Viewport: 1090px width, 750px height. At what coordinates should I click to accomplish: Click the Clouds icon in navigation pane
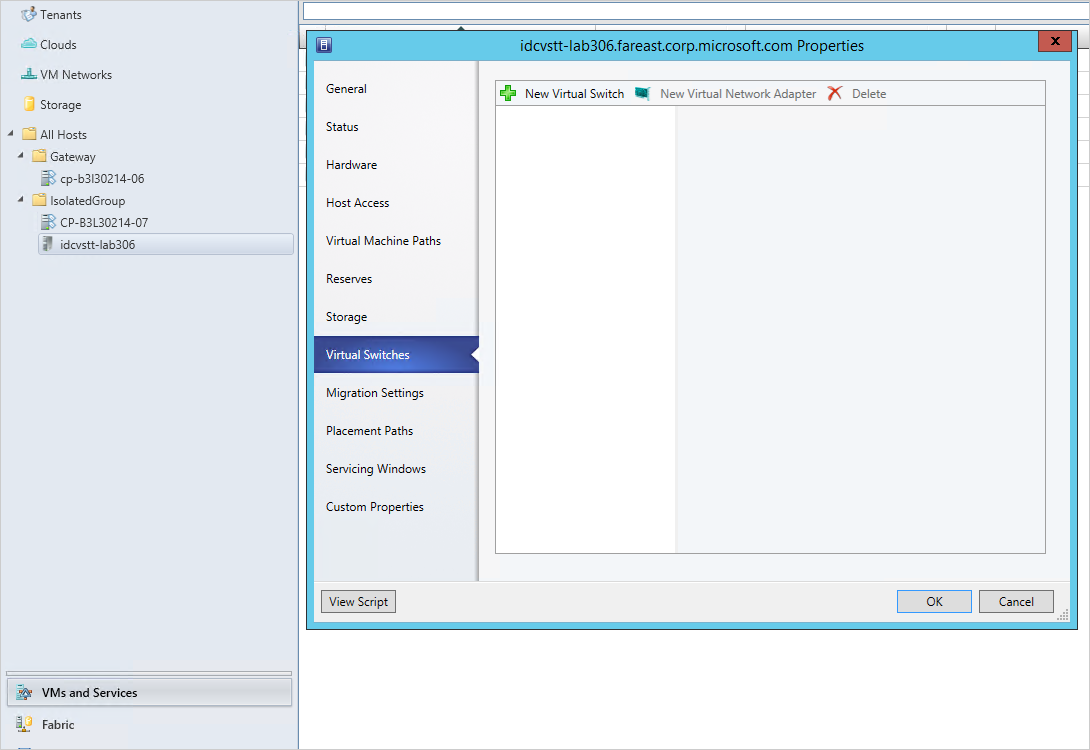[29, 44]
